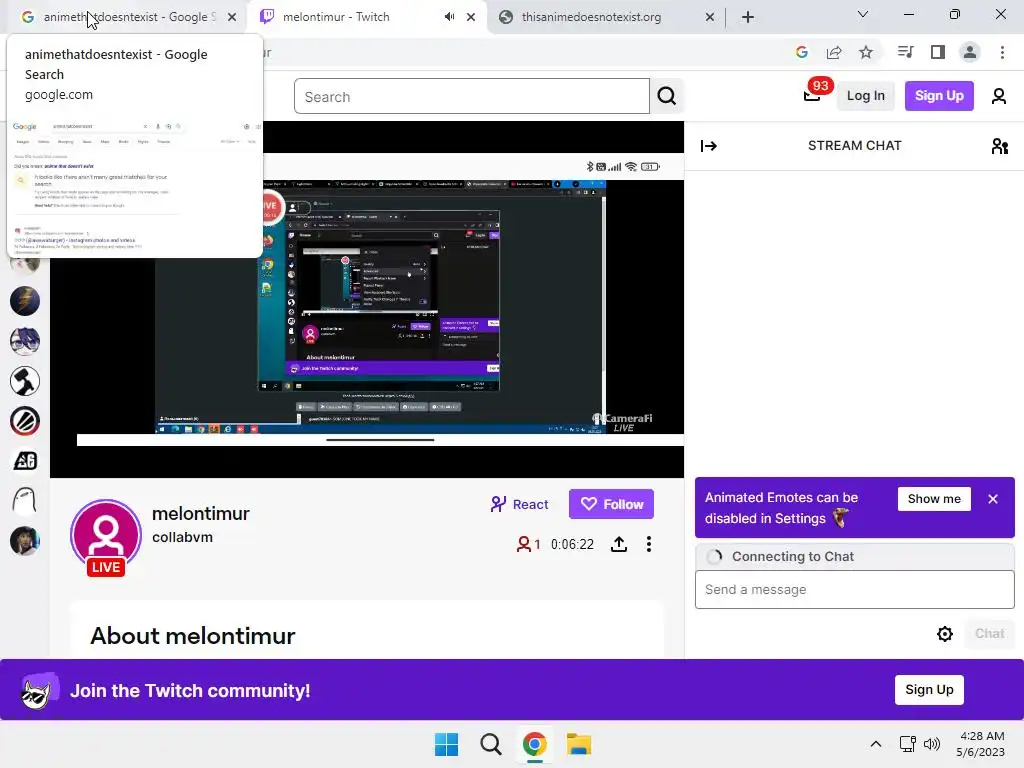Close the melontimur Twitch tab

click(471, 17)
